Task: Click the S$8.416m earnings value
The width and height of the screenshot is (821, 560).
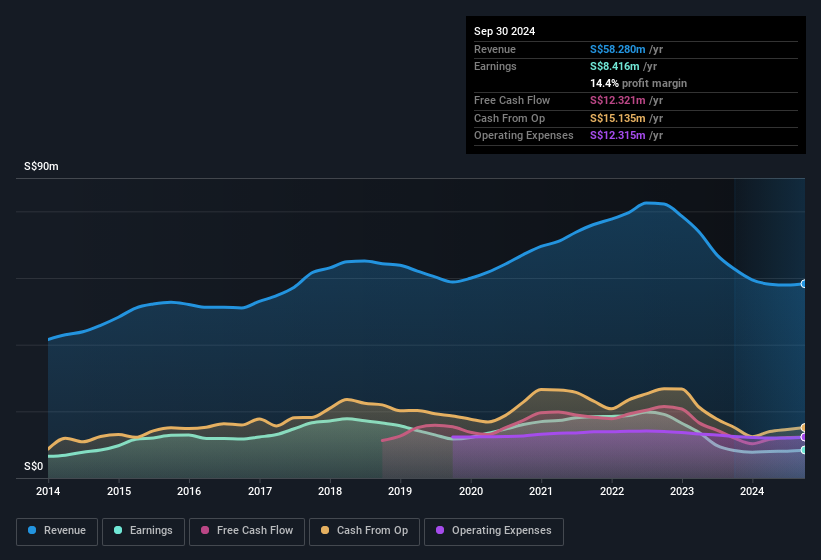Action: (614, 66)
